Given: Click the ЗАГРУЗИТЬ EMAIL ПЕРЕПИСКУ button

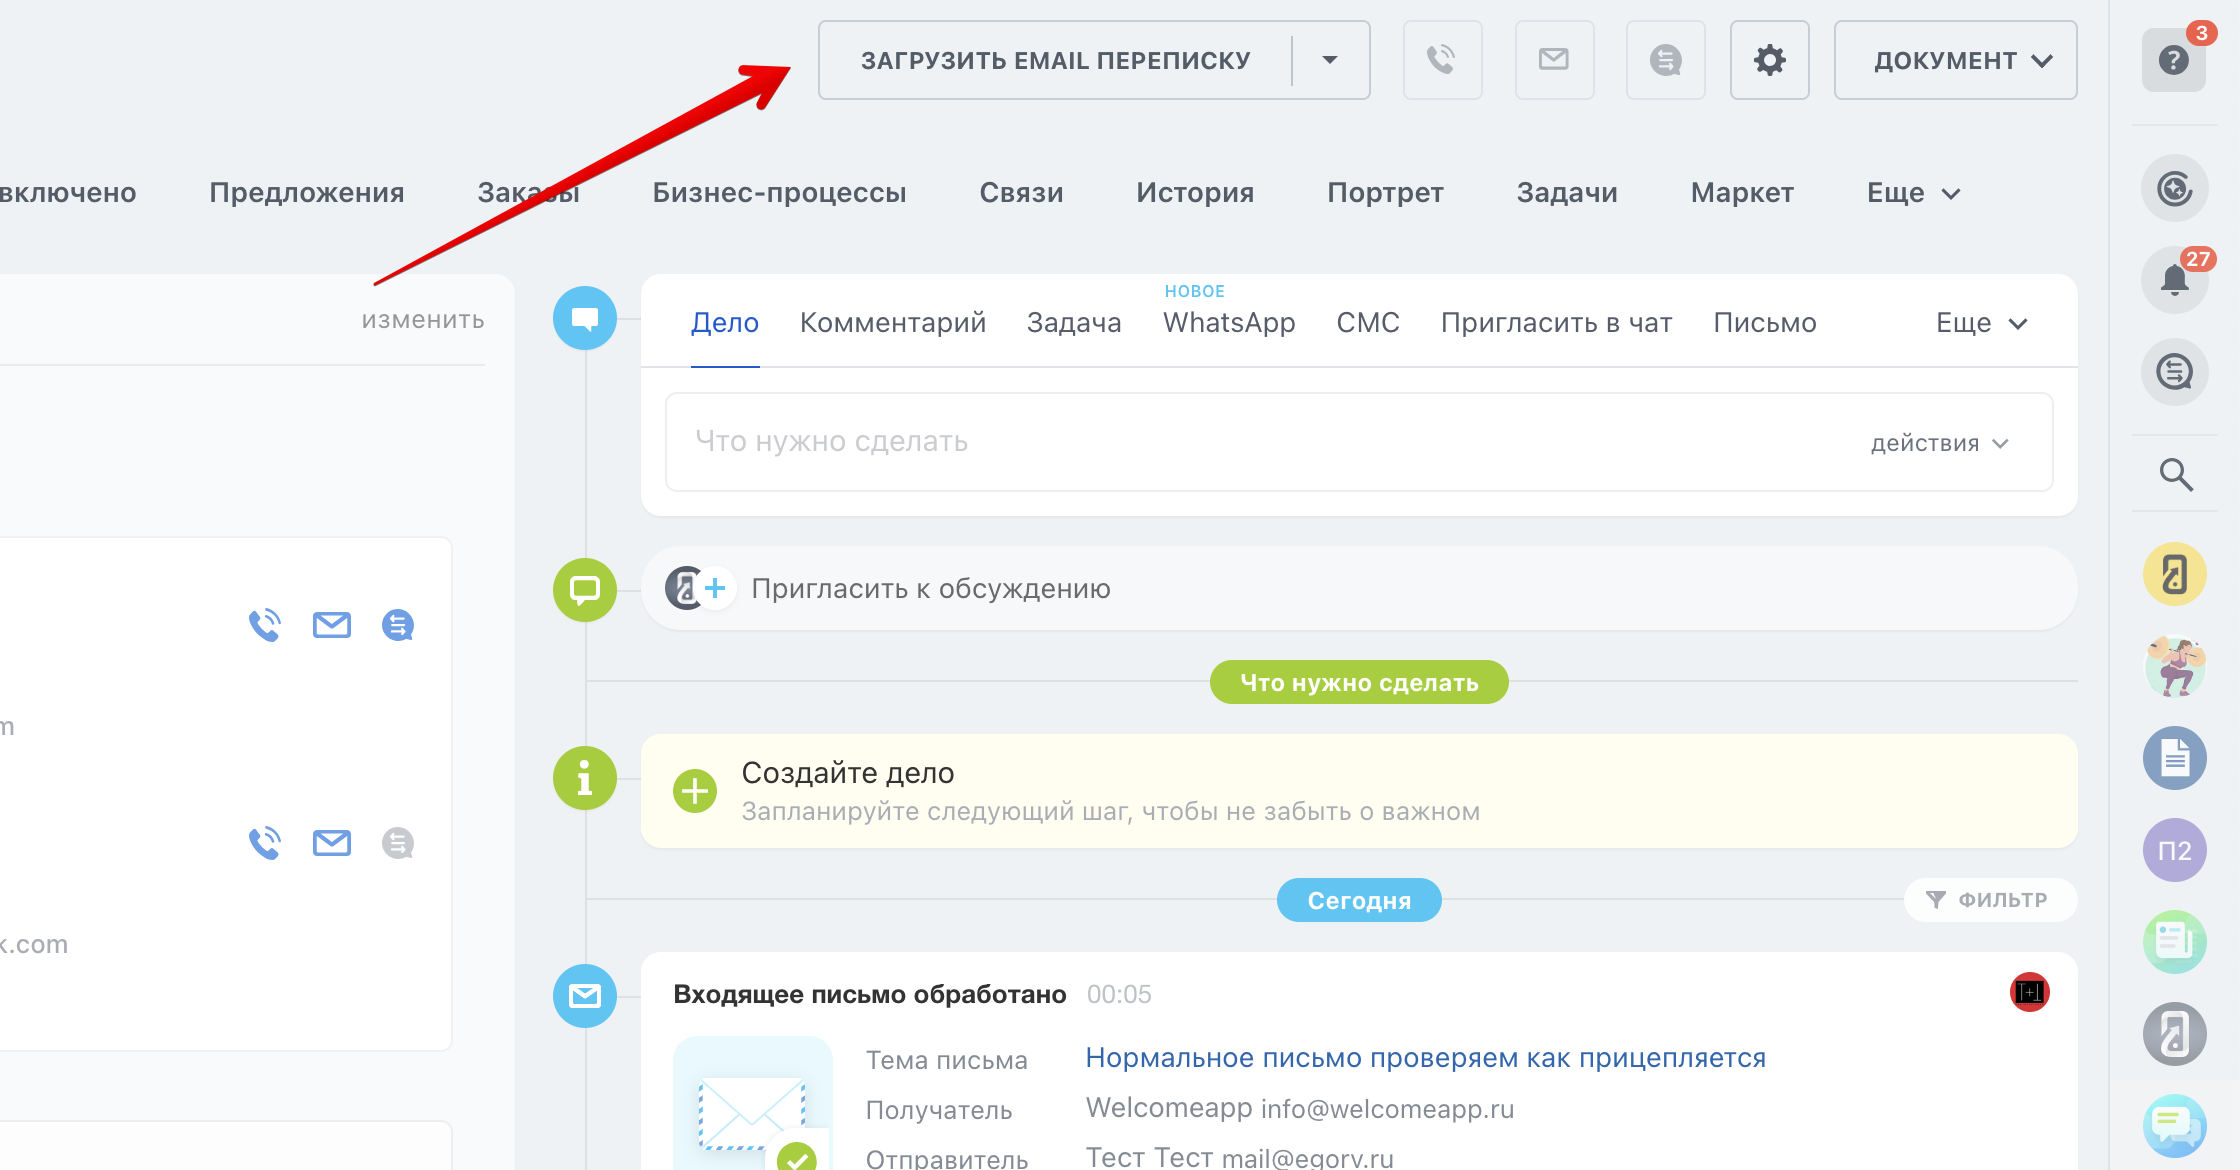Looking at the screenshot, I should [x=1055, y=60].
